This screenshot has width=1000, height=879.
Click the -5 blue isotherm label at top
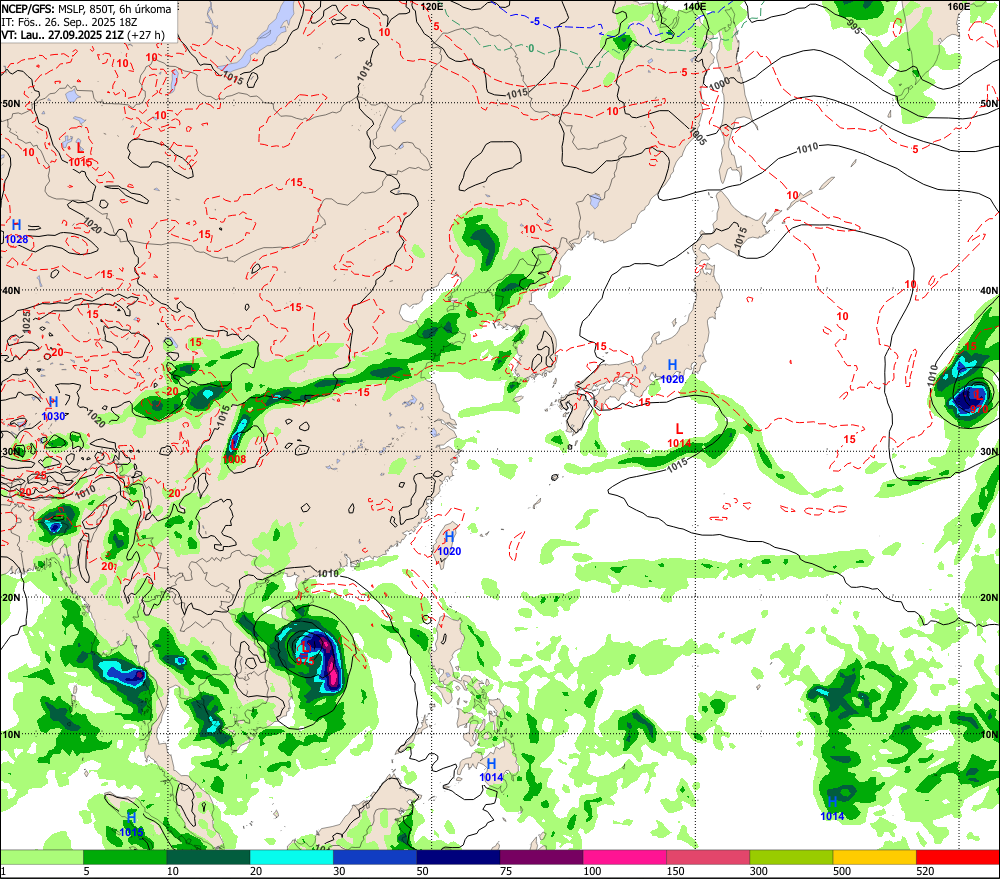(x=535, y=22)
